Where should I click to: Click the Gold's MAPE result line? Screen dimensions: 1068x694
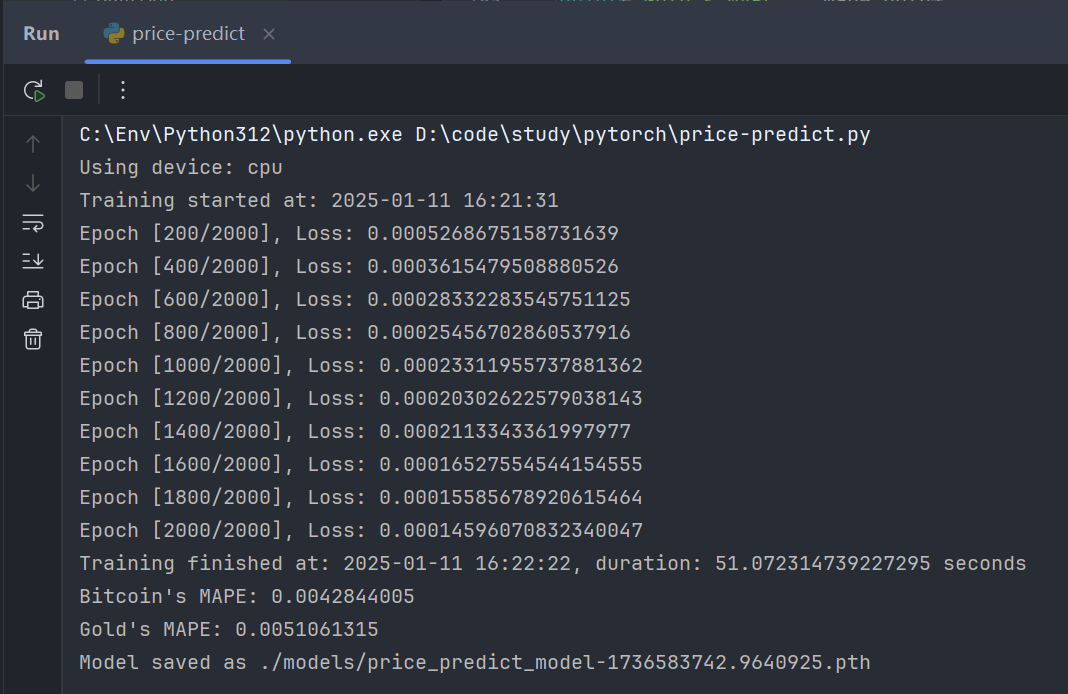228,630
